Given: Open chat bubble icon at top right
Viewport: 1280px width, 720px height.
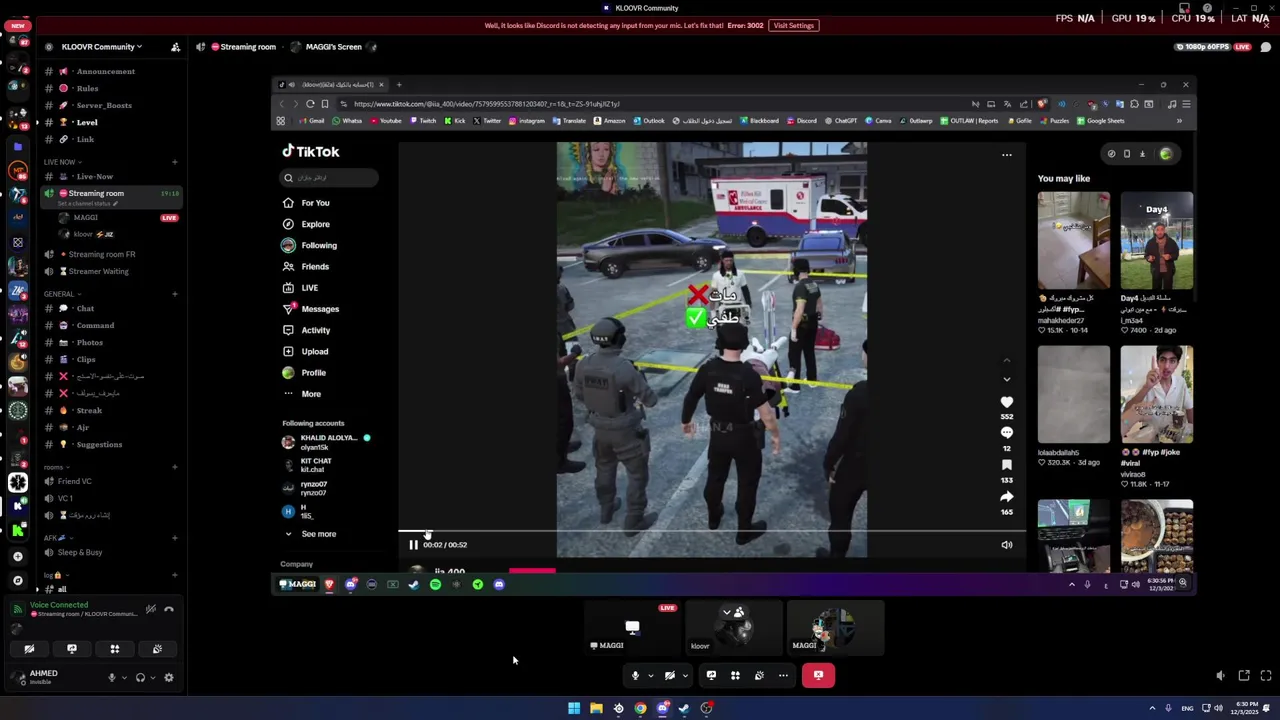Looking at the screenshot, I should [1265, 47].
